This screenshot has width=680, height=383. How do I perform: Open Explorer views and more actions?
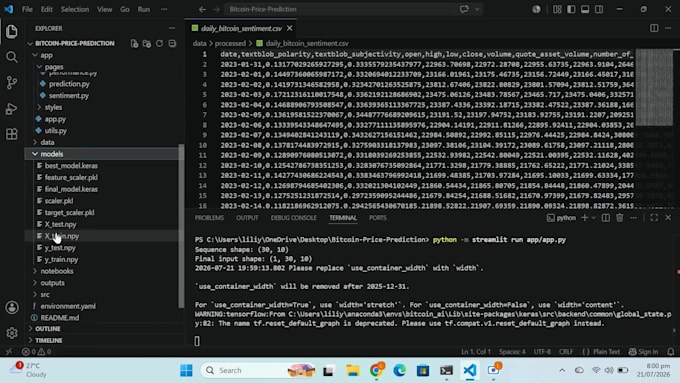coord(172,28)
